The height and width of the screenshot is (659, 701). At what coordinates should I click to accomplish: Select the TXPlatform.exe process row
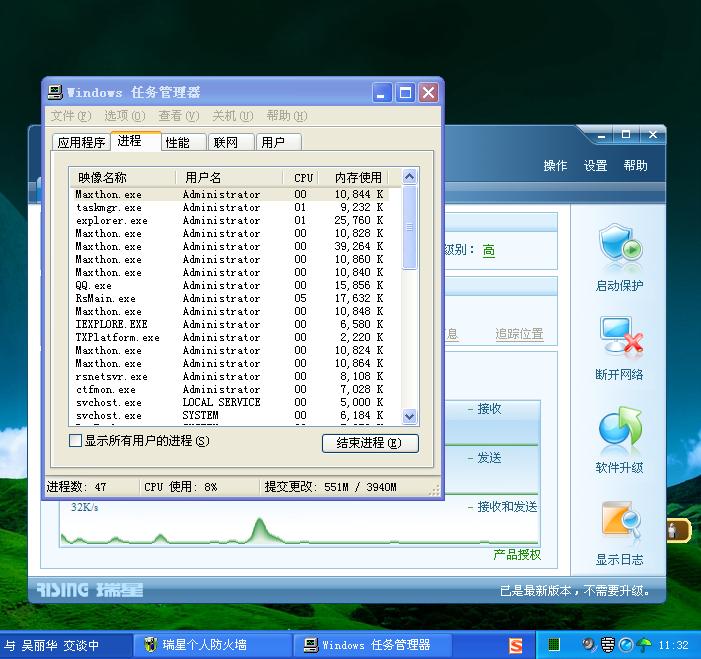pyautogui.click(x=229, y=337)
